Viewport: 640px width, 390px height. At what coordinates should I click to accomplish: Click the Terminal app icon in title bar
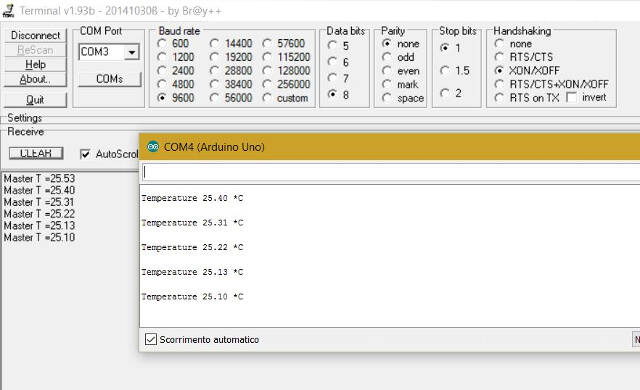[x=8, y=11]
